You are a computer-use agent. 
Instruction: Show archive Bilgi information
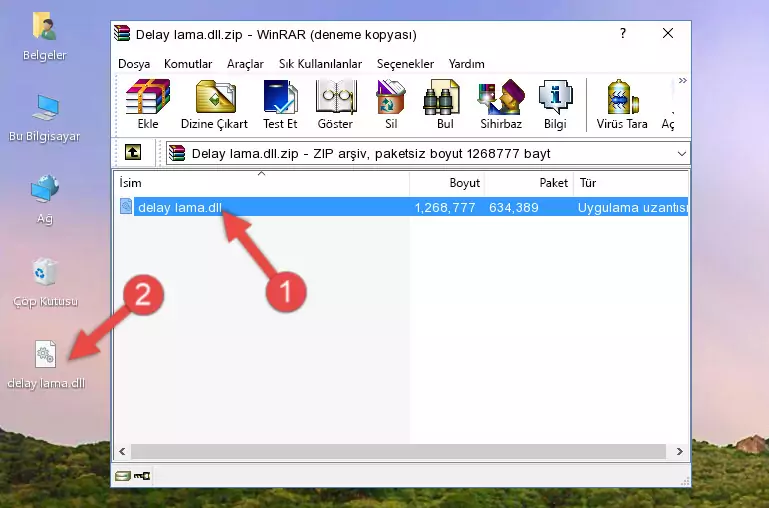[x=555, y=104]
